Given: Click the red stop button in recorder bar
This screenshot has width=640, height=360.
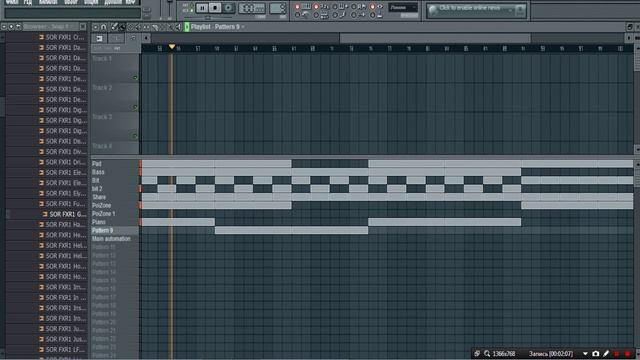Looking at the screenshot, I should [627, 354].
